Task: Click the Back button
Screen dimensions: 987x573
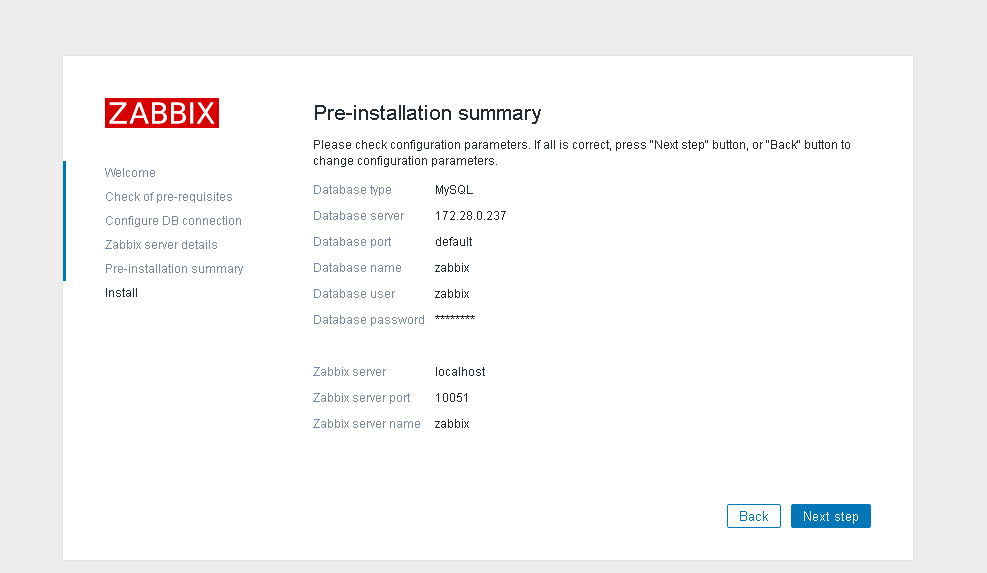Action: pos(753,516)
